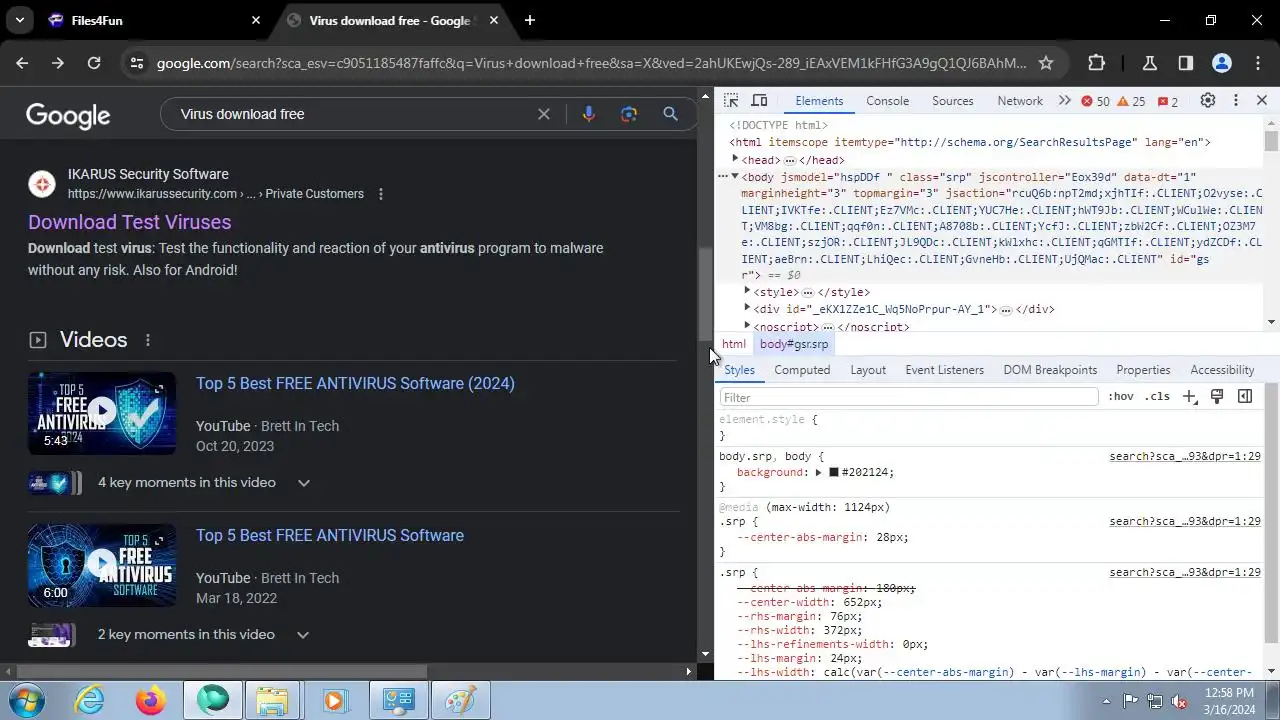The height and width of the screenshot is (720, 1280).
Task: Toggle the rendering emulations paintbrush icon
Action: coord(1217,397)
